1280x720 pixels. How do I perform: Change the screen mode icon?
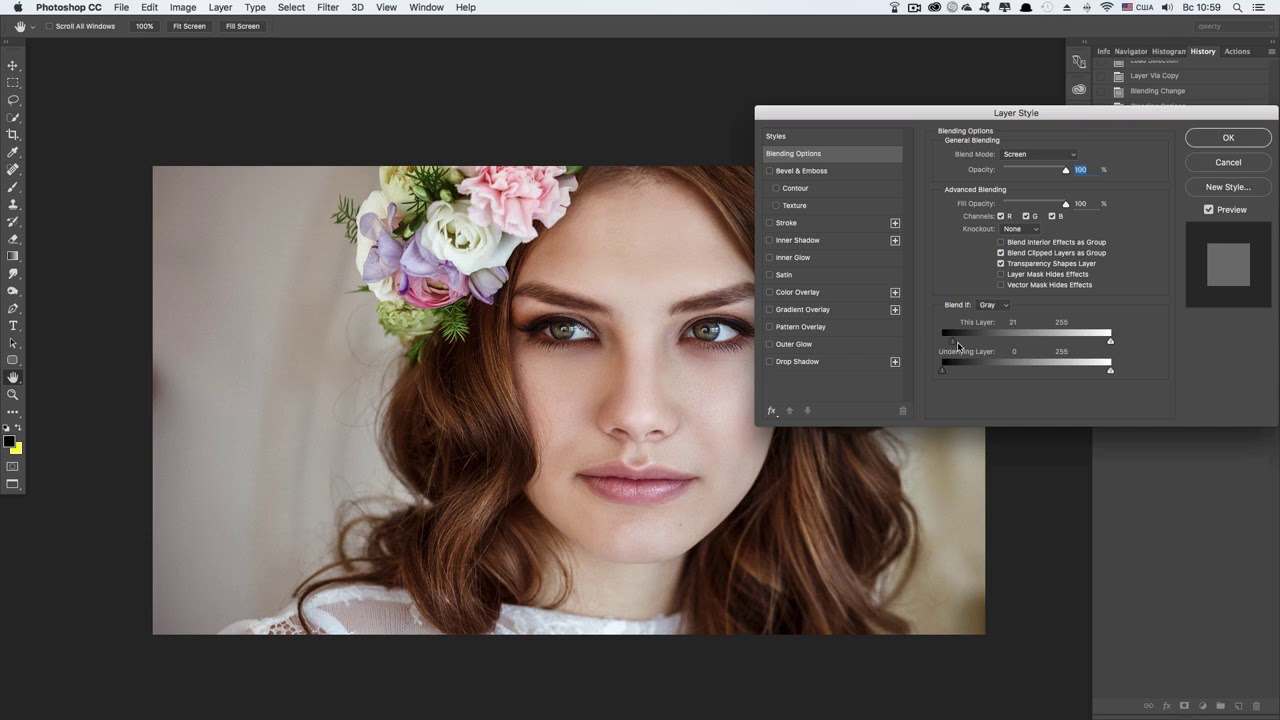coord(13,485)
